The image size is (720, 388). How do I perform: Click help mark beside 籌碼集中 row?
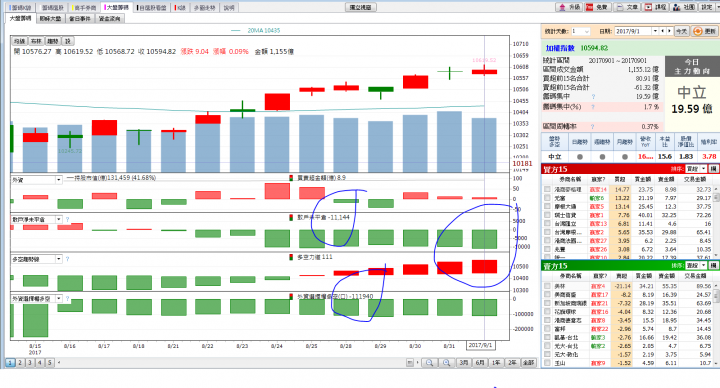point(593,97)
